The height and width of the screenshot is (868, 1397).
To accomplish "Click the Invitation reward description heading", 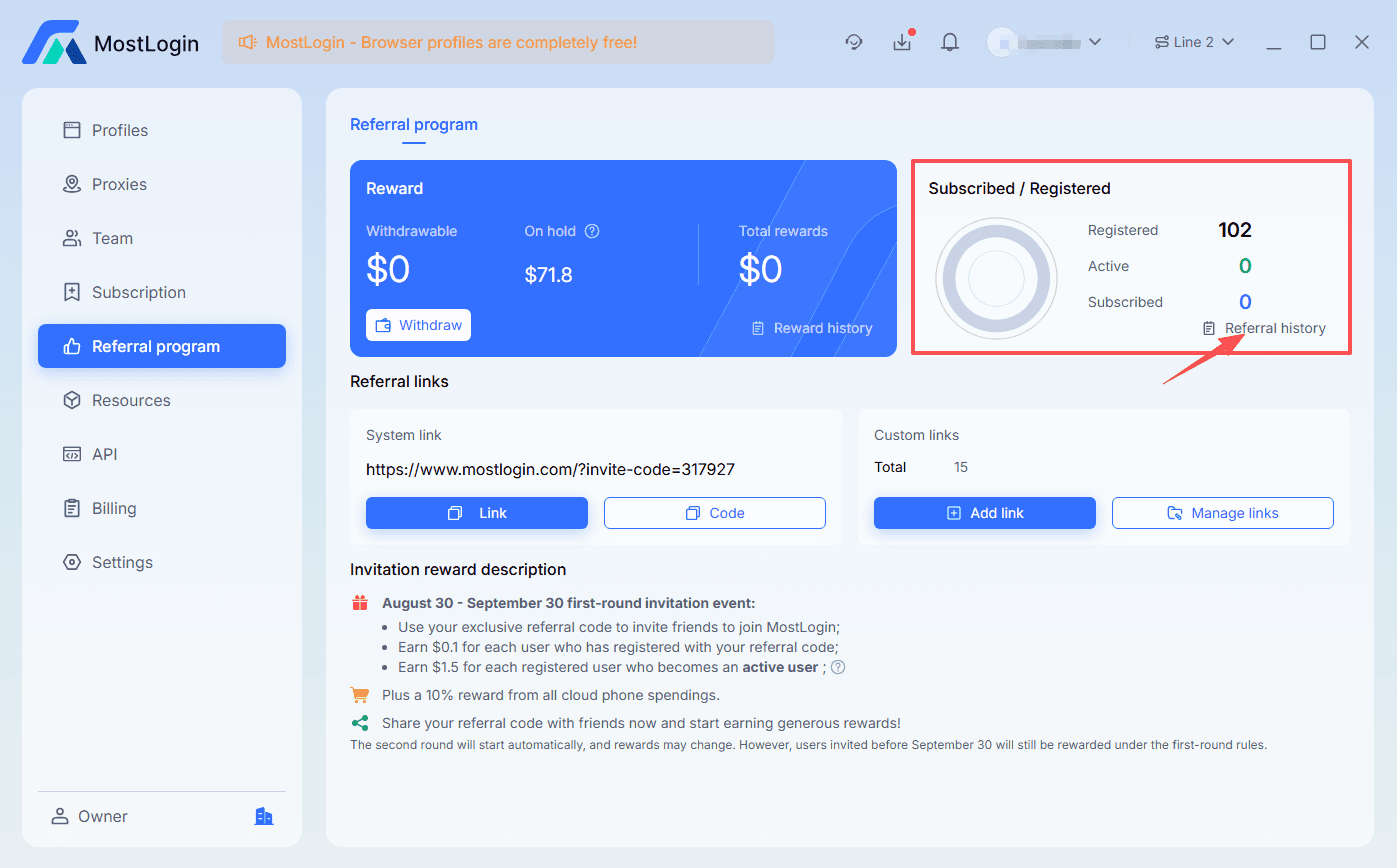I will pos(458,569).
